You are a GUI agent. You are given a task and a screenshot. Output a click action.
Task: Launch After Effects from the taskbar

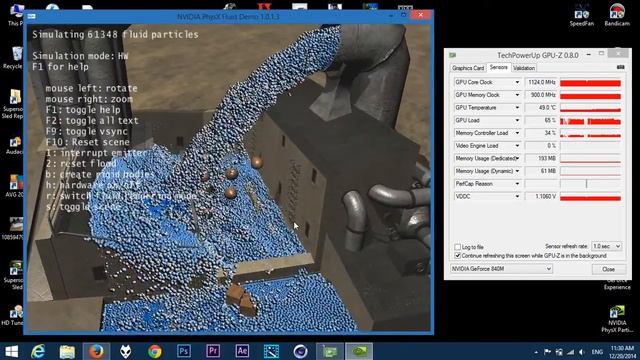click(242, 351)
